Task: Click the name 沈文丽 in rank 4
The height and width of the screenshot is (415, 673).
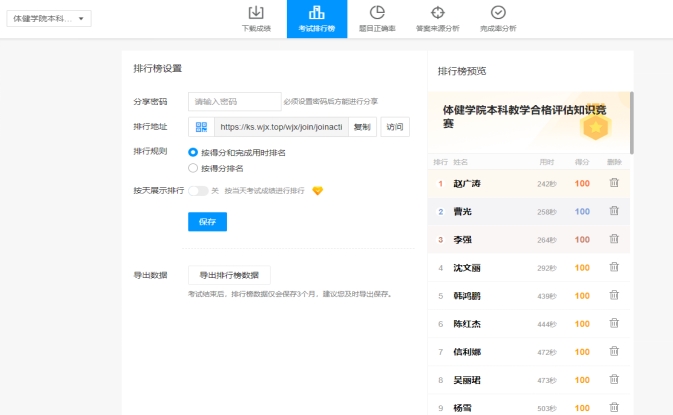Action: pos(467,268)
